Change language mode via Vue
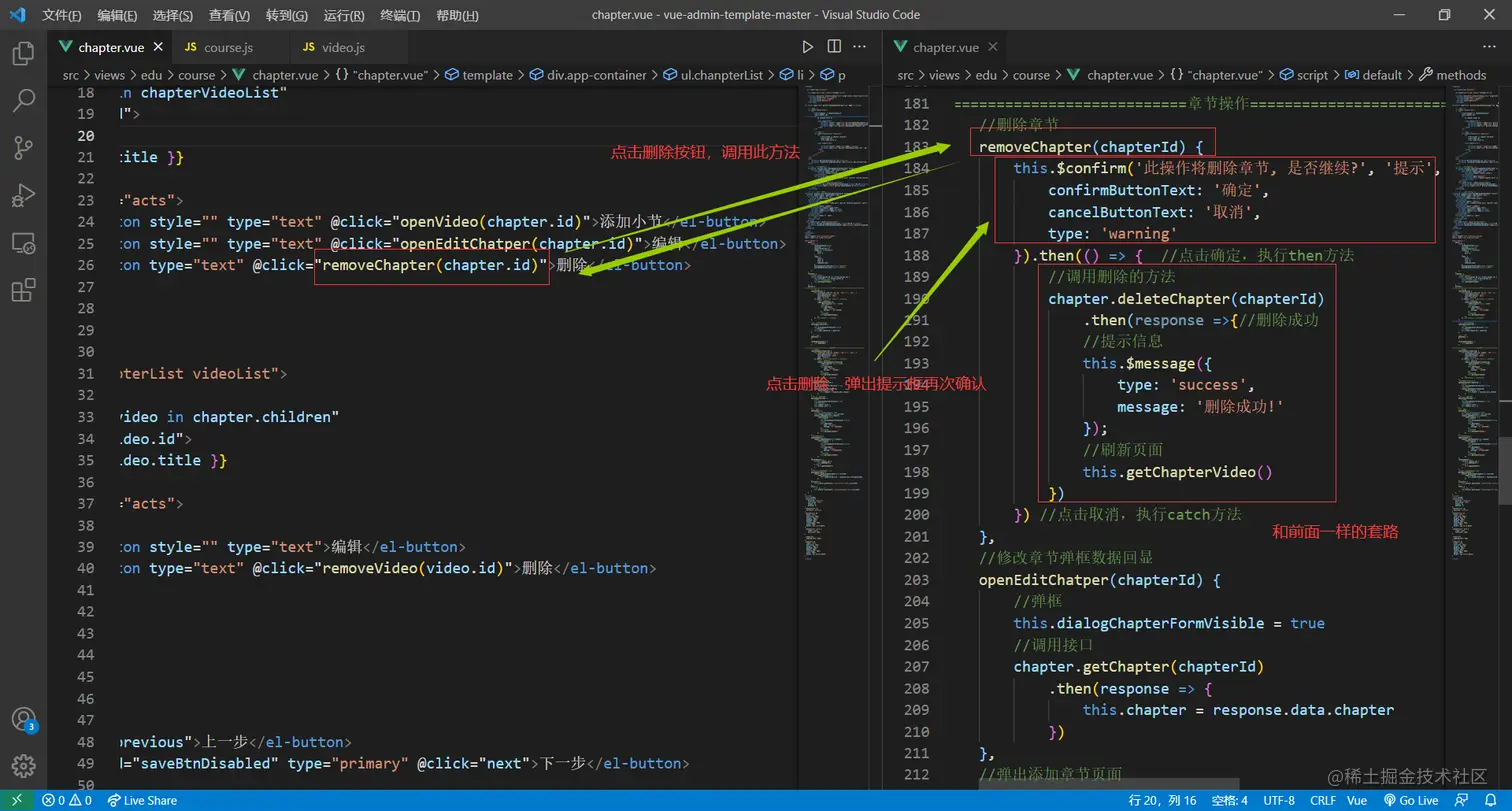This screenshot has width=1512, height=811. [1357, 800]
